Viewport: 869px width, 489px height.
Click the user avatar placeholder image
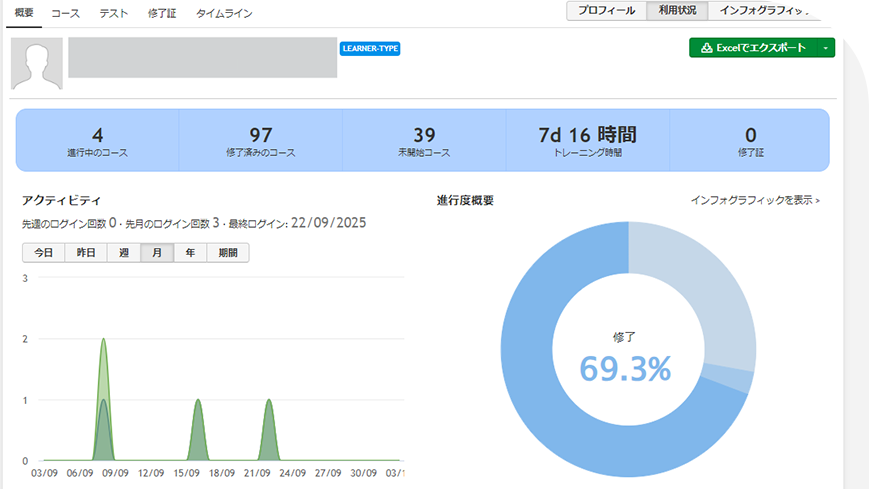pos(37,64)
